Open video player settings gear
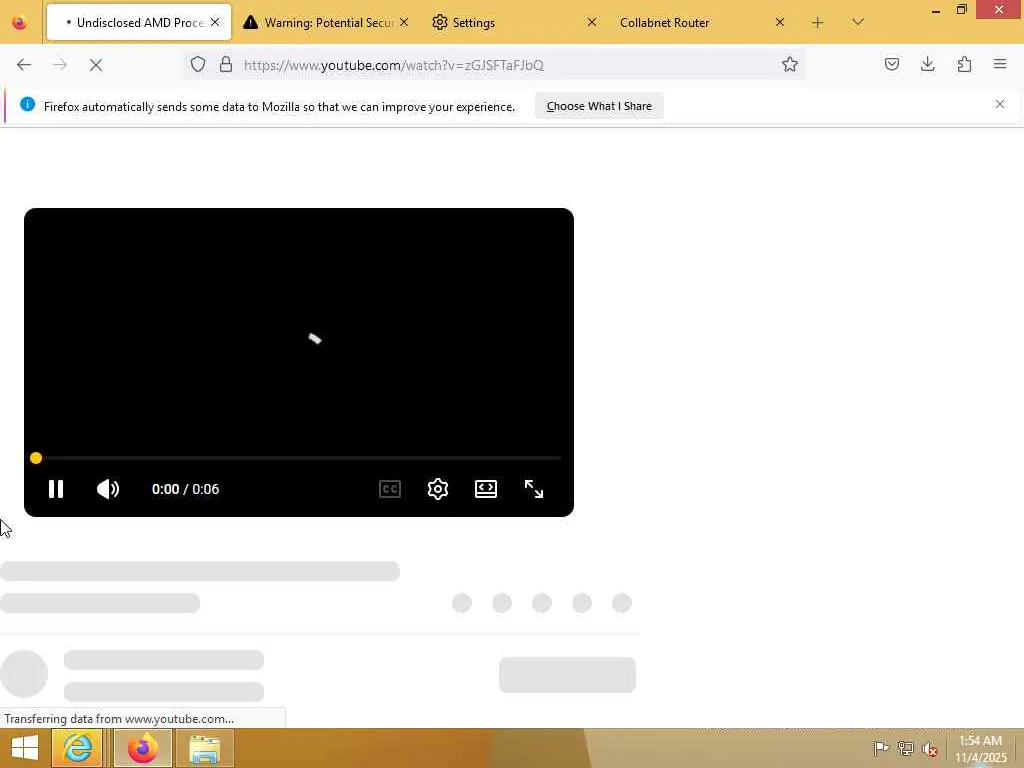1024x768 pixels. [438, 489]
